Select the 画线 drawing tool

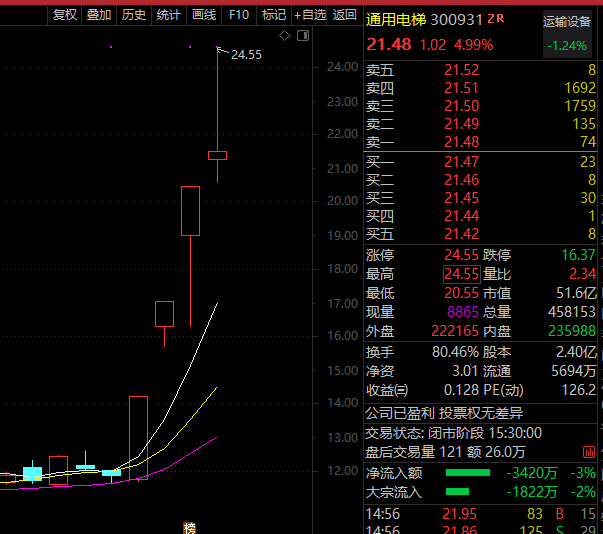(x=204, y=15)
